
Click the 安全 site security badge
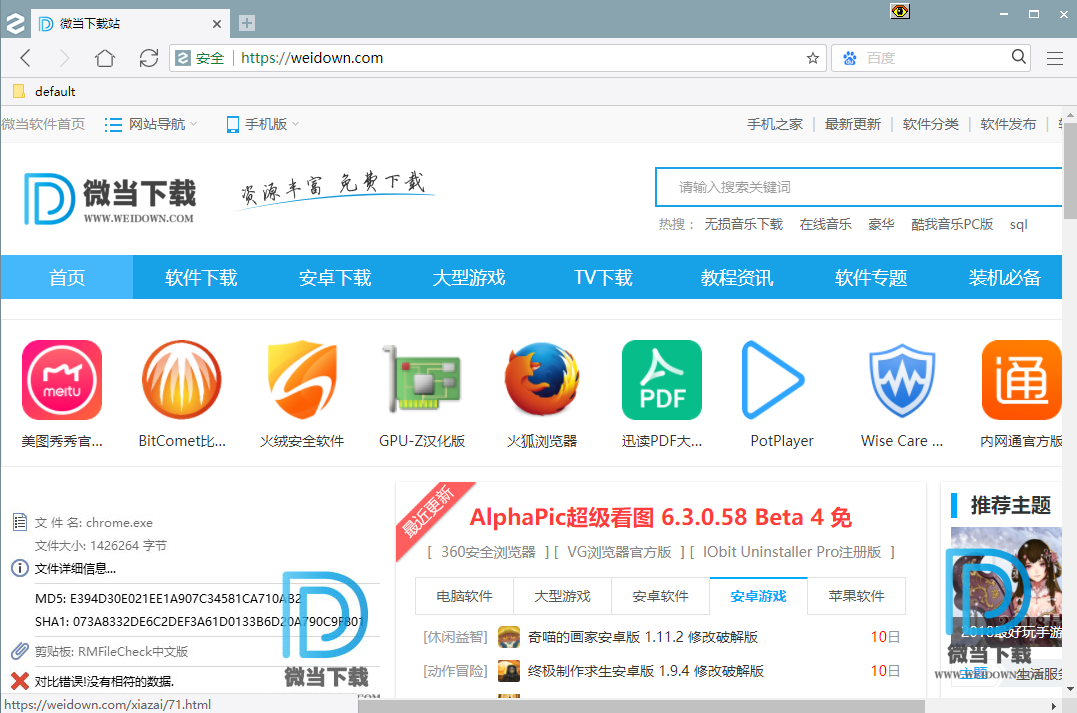tap(200, 58)
